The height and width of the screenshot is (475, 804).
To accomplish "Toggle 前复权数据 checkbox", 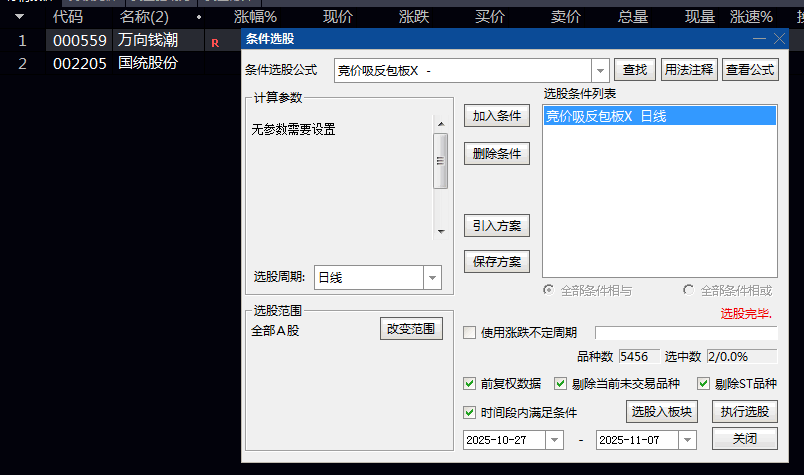I will [469, 383].
